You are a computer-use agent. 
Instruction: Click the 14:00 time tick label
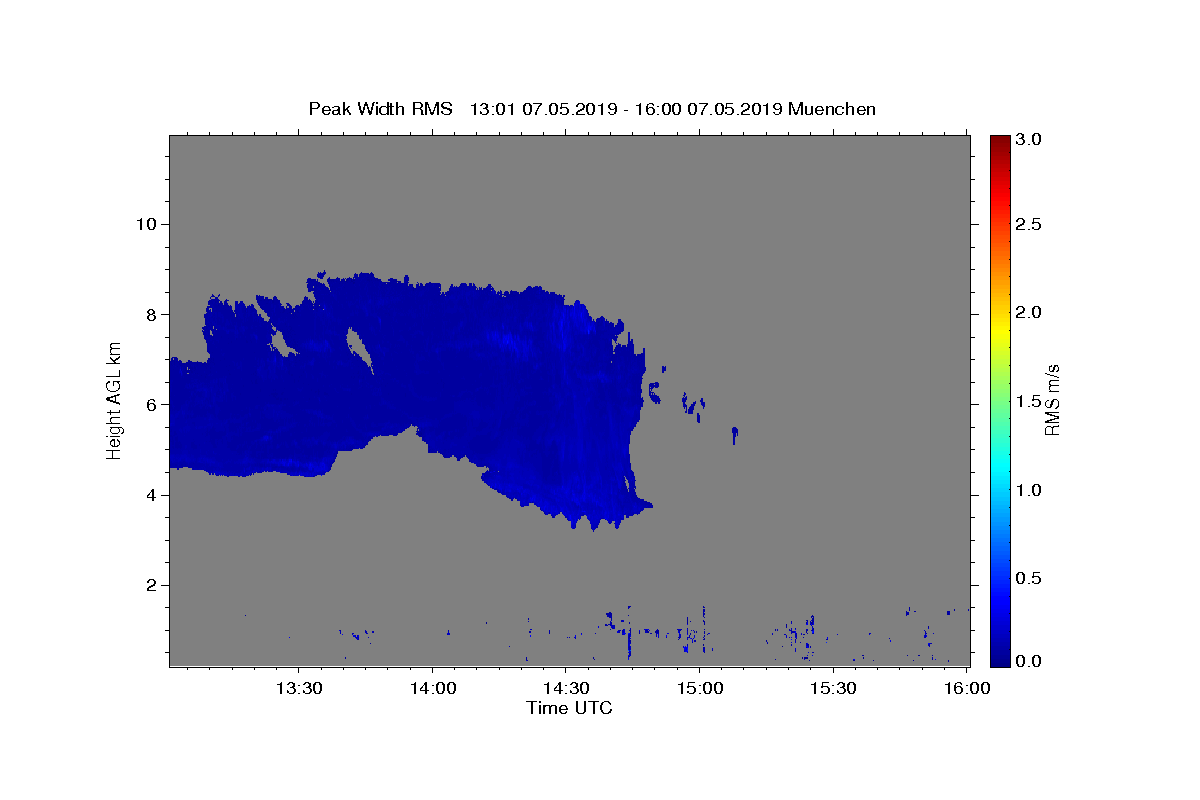pyautogui.click(x=432, y=689)
